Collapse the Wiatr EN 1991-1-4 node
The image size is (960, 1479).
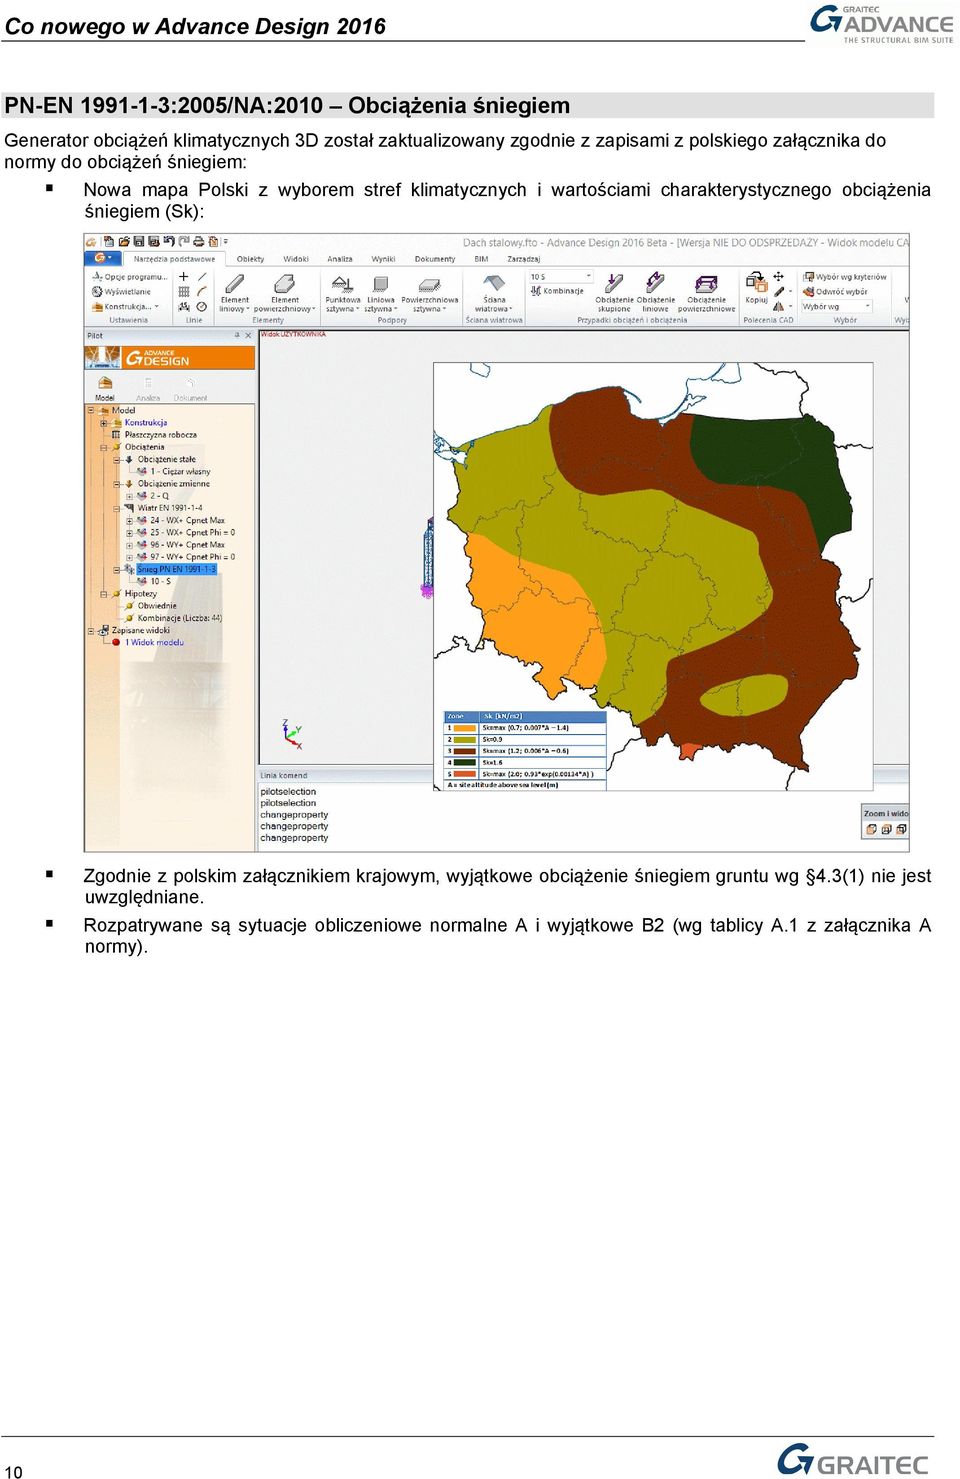[117, 508]
